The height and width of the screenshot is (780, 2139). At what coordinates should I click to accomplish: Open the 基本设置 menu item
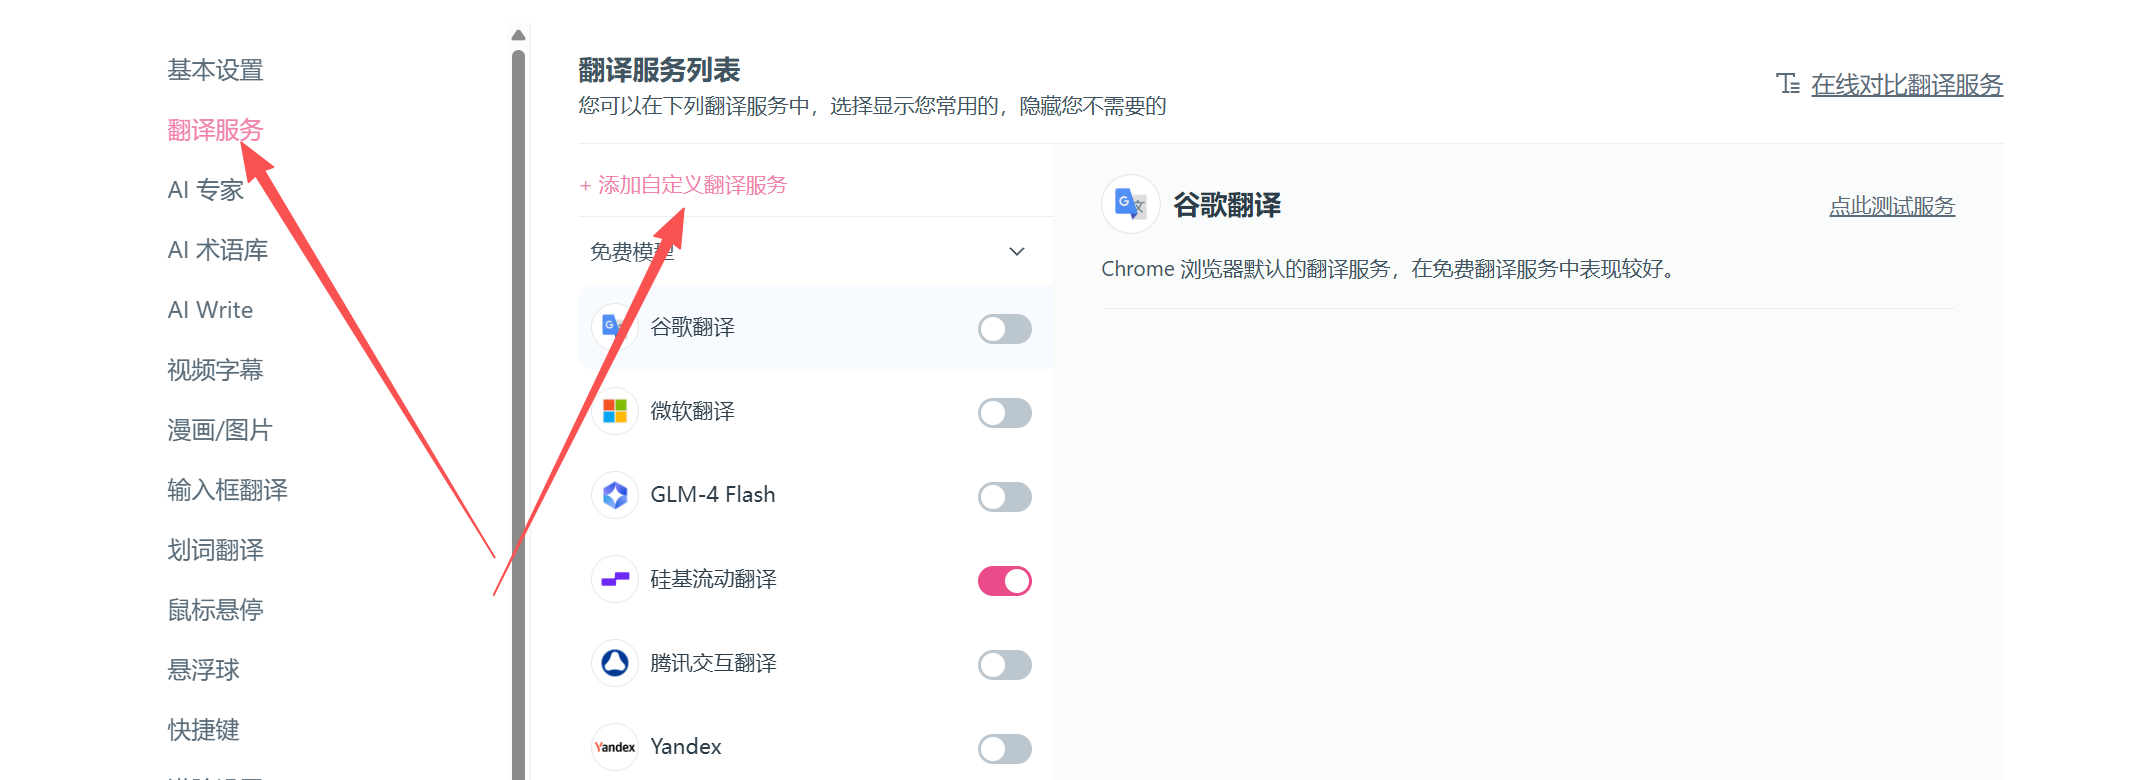[215, 70]
